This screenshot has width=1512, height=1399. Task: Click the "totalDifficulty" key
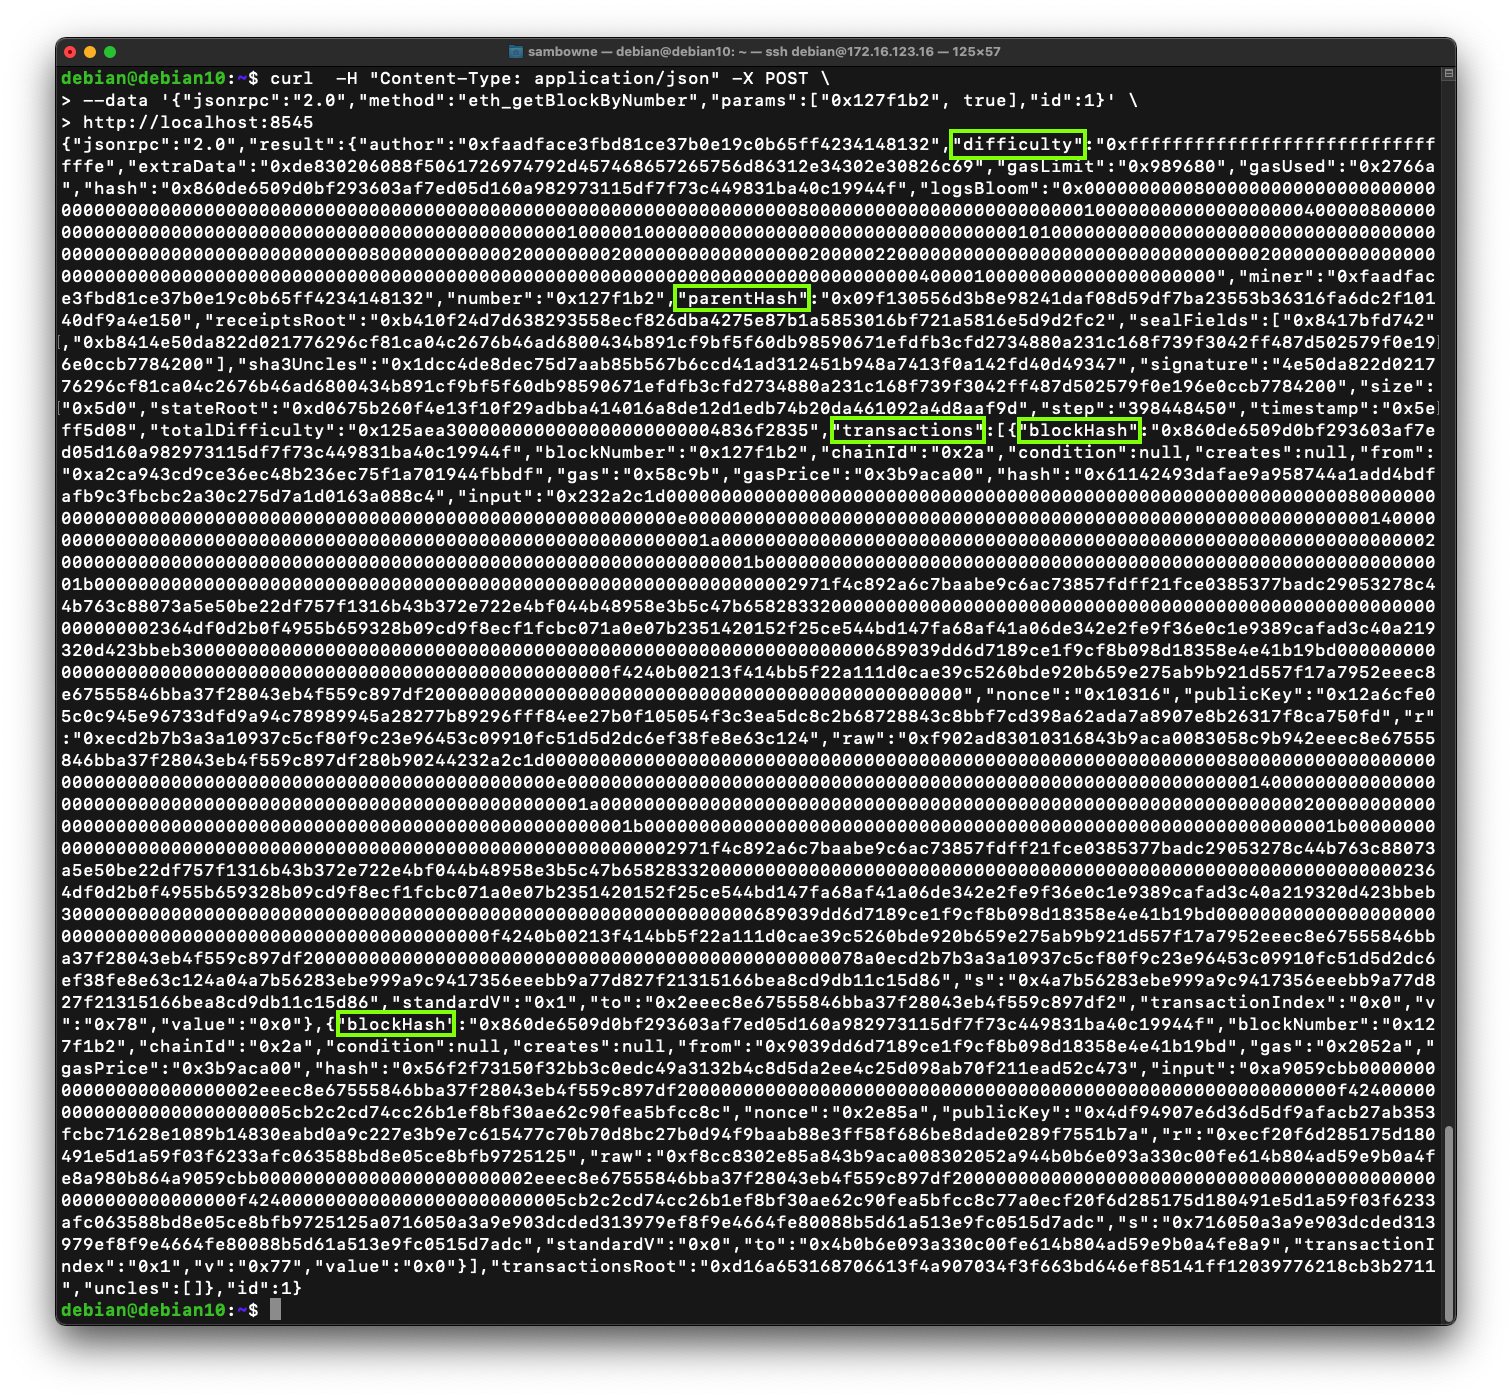pyautogui.click(x=242, y=430)
